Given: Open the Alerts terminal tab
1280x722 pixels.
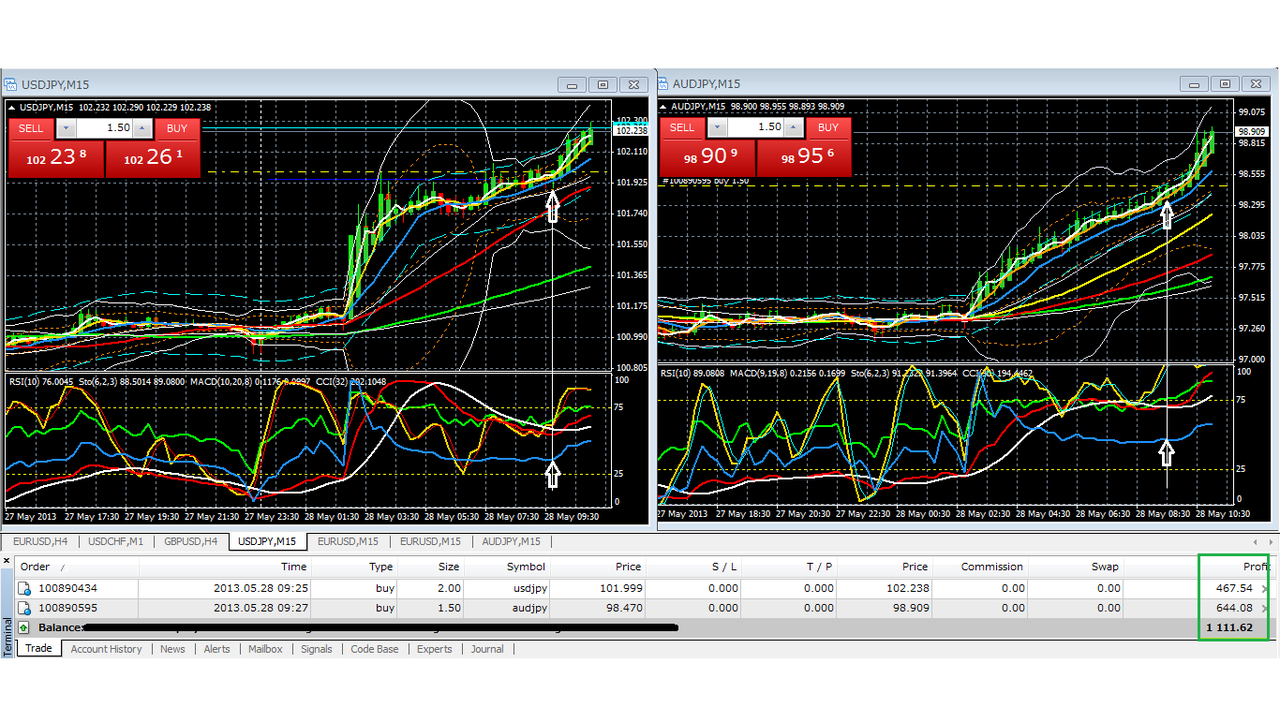Looking at the screenshot, I should pyautogui.click(x=217, y=649).
